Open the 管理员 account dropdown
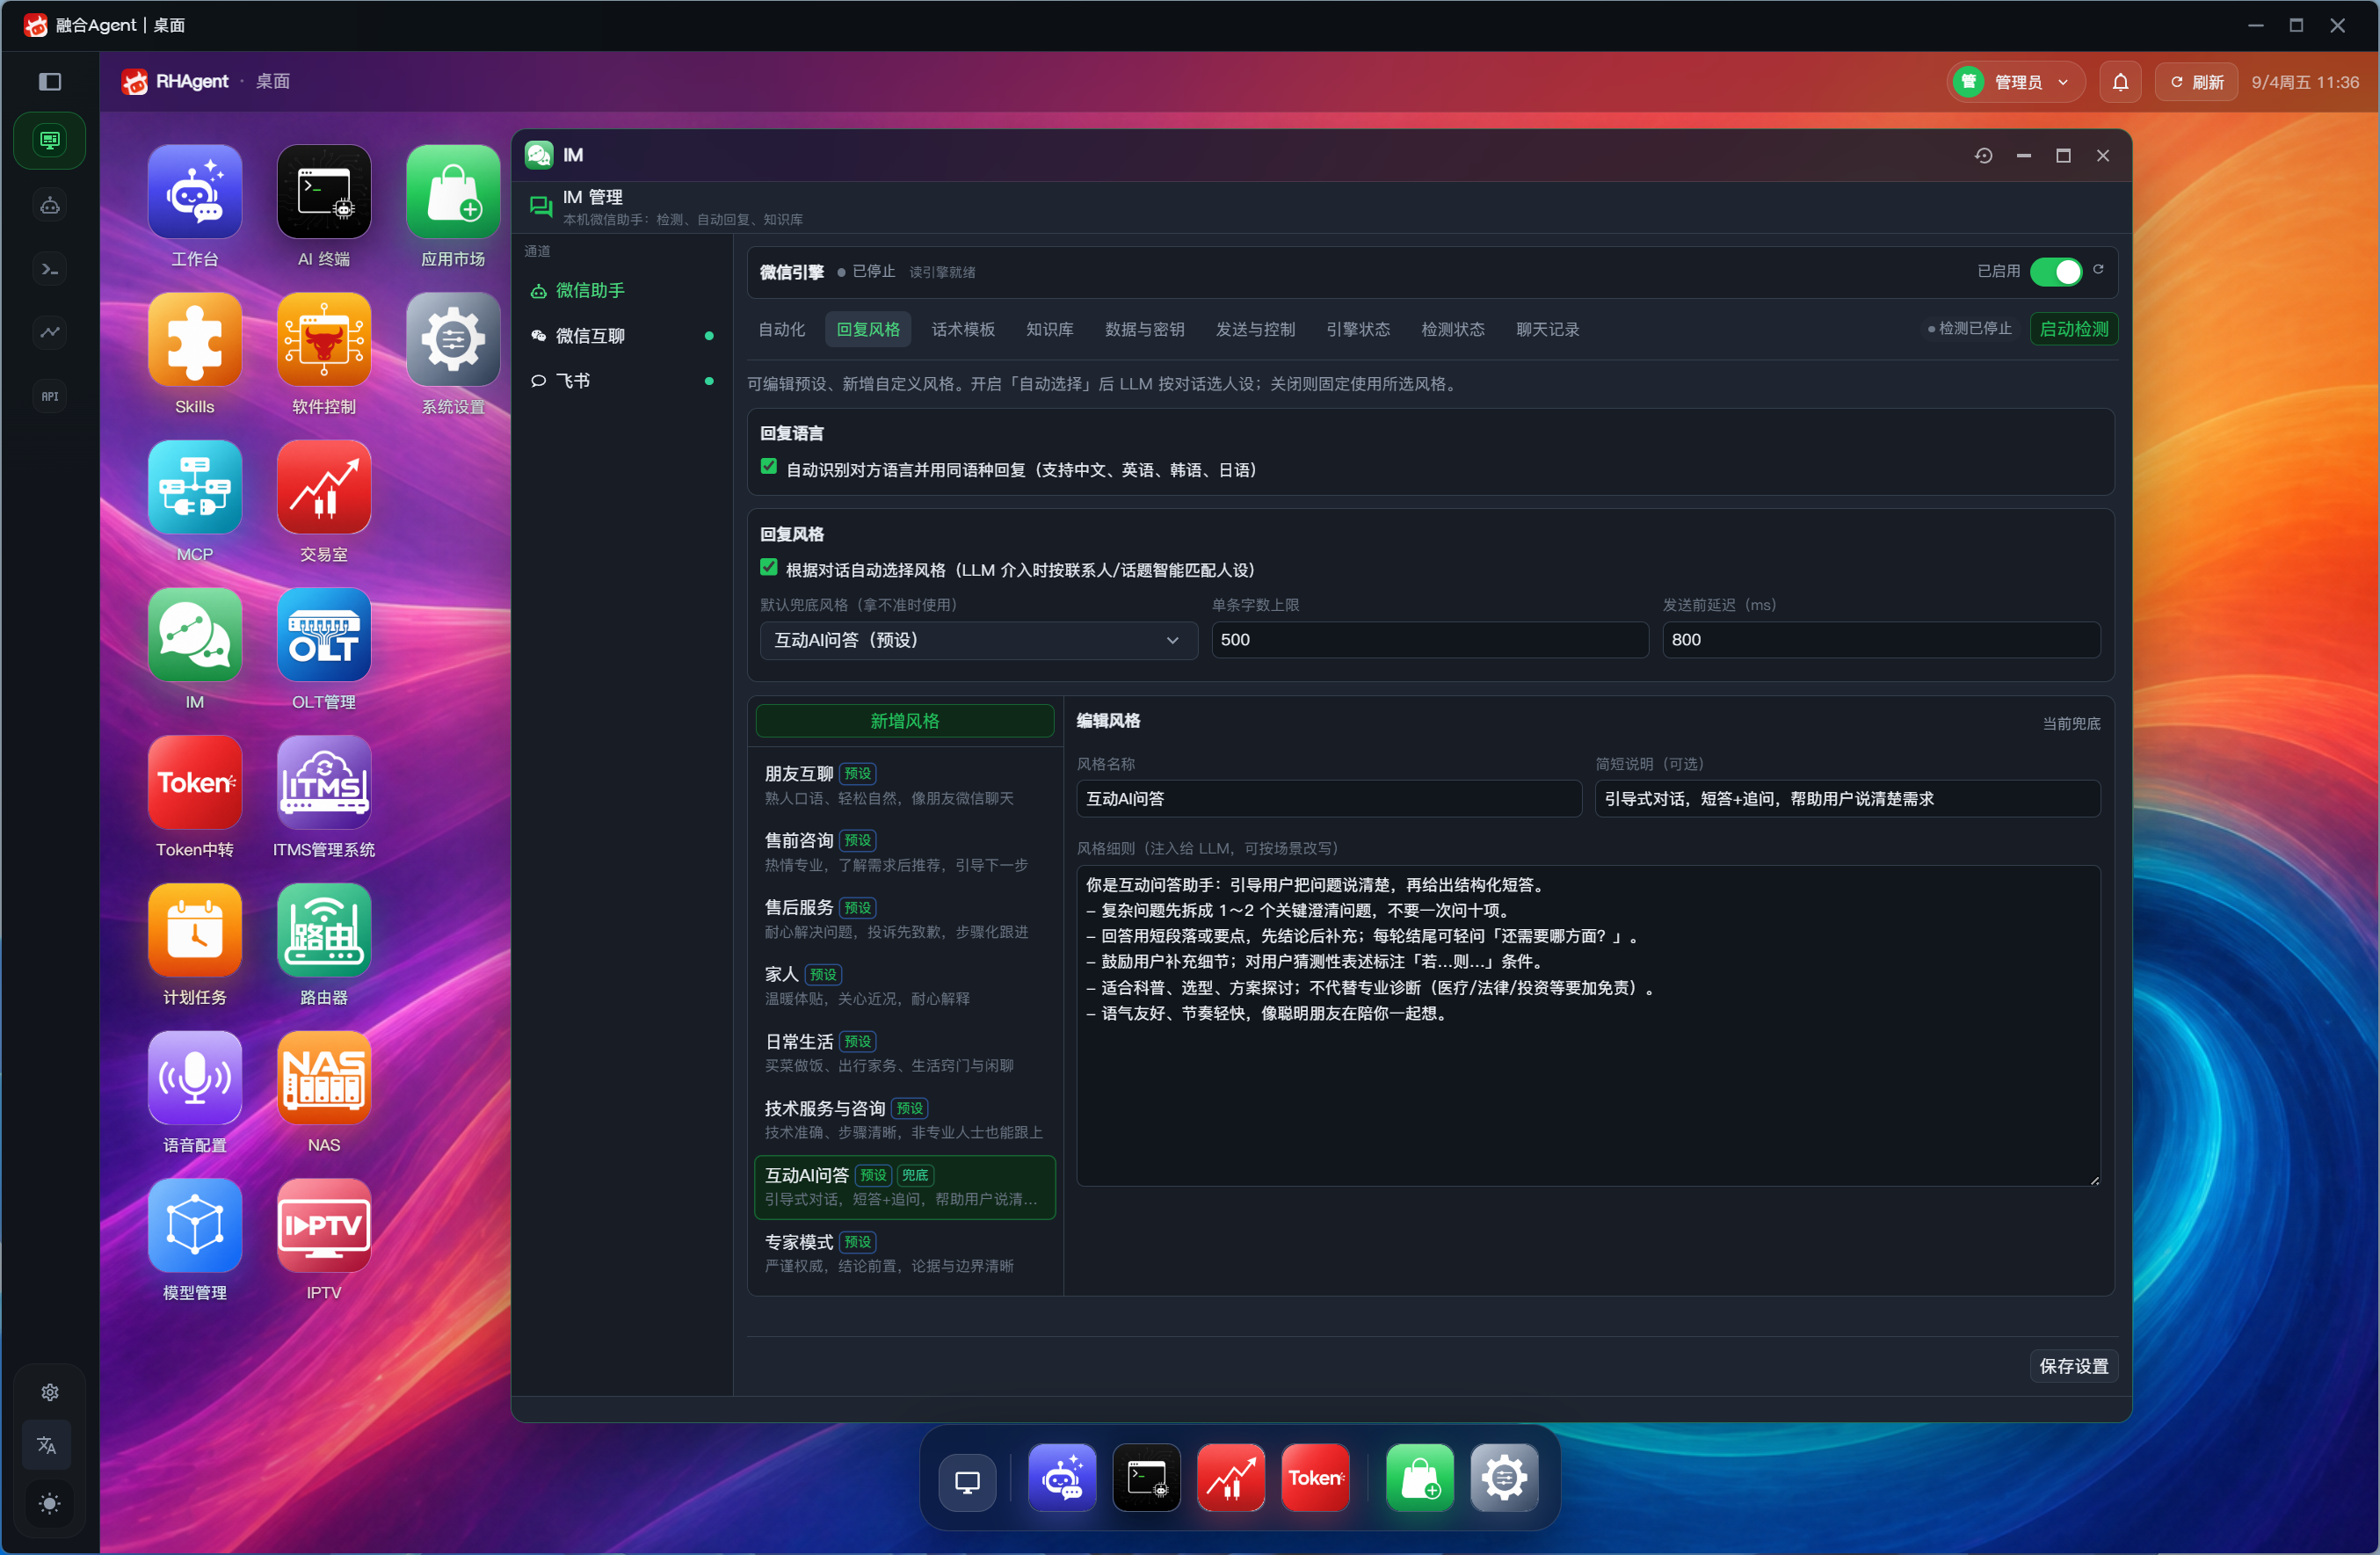The width and height of the screenshot is (2380, 1555). 2016,82
